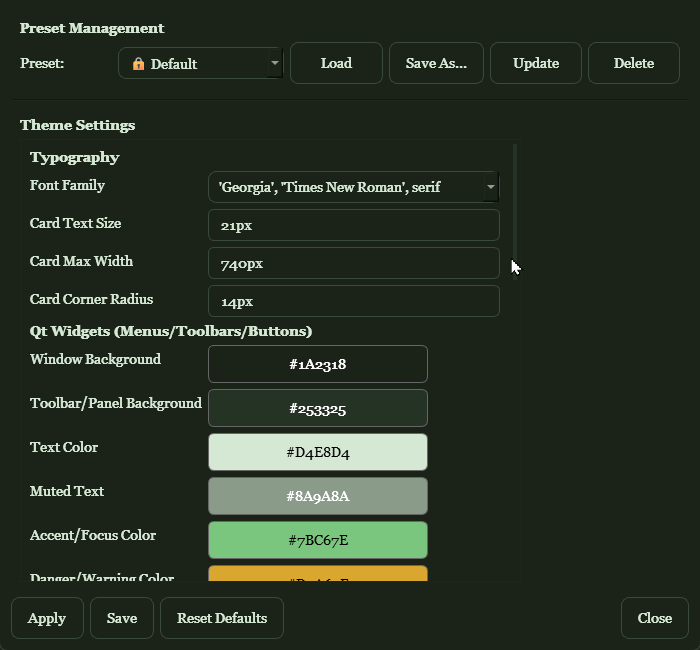Click the Update preset button
Viewport: 700px width, 650px height.
coord(535,63)
